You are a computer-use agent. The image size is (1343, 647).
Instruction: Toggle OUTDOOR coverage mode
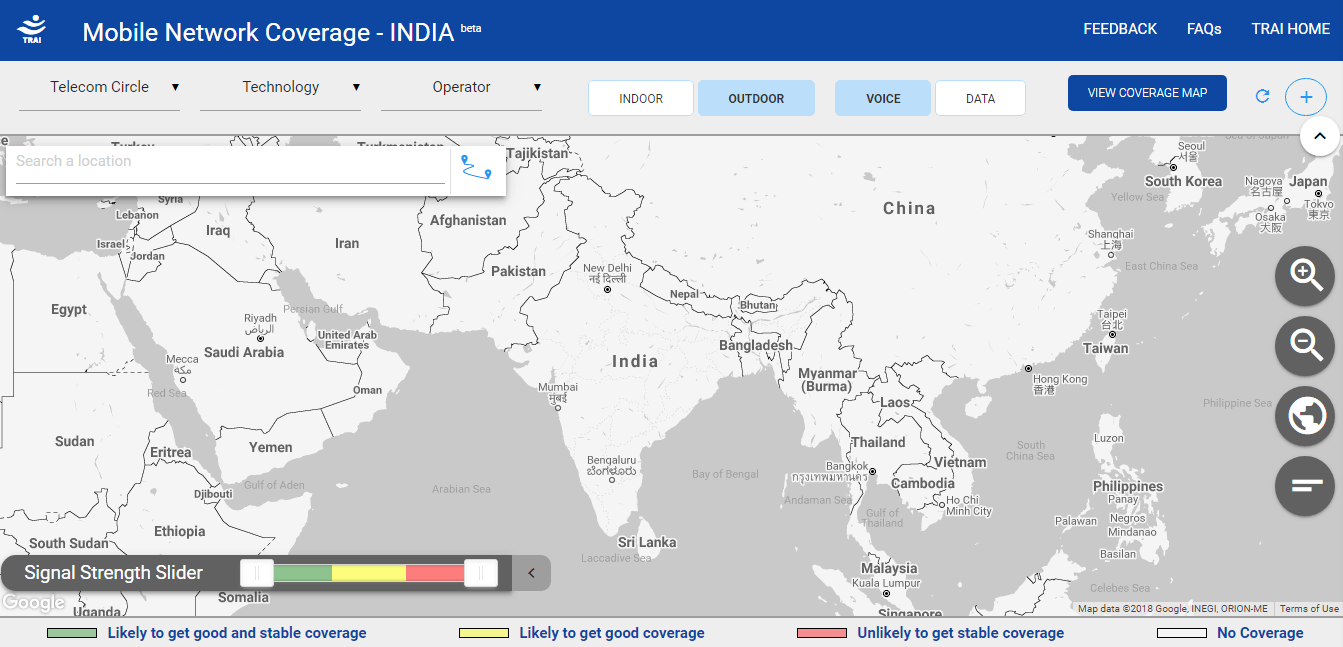tap(756, 98)
